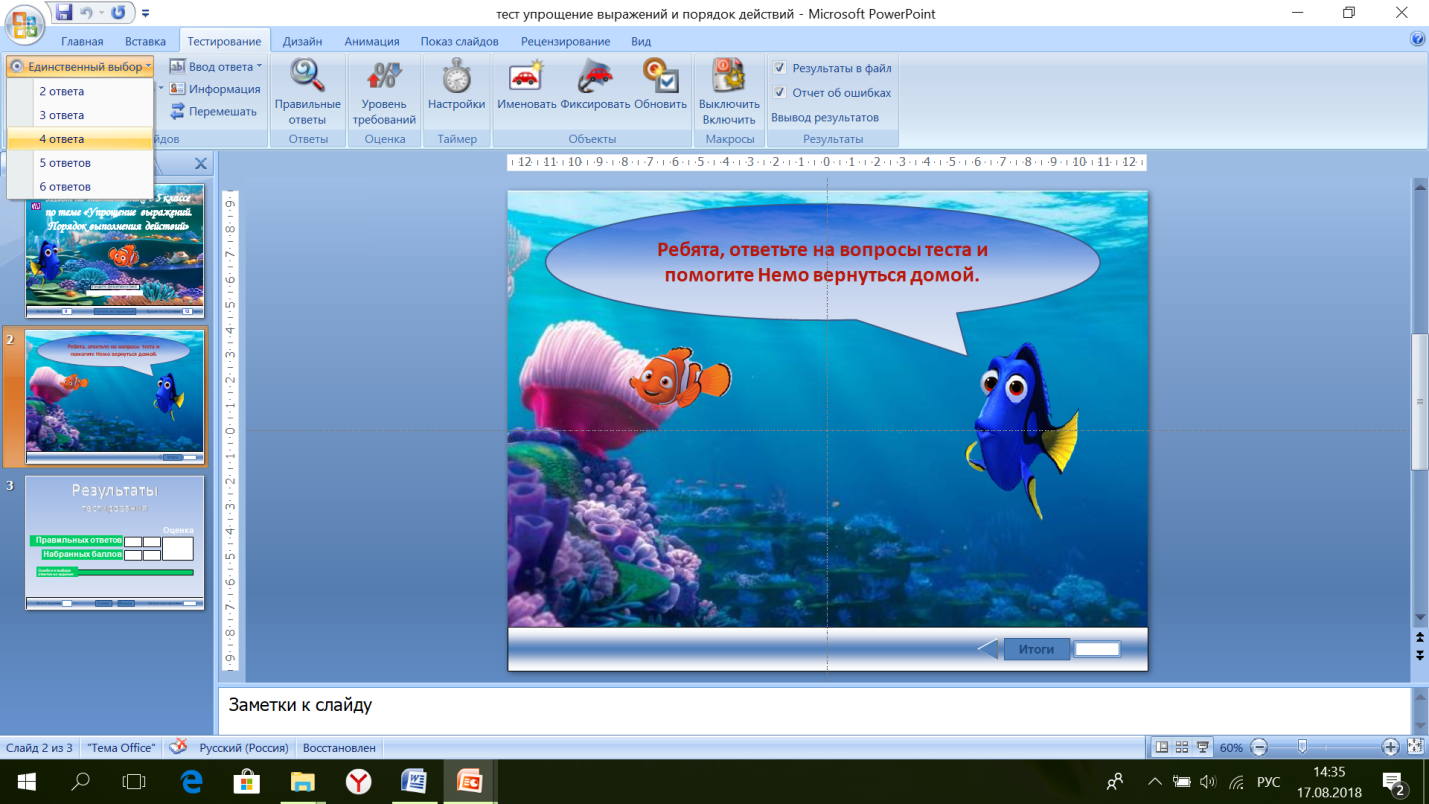Screen dimensions: 1429x804
Task: Go to previous slide using scrollbar arrow
Action: 1419,636
